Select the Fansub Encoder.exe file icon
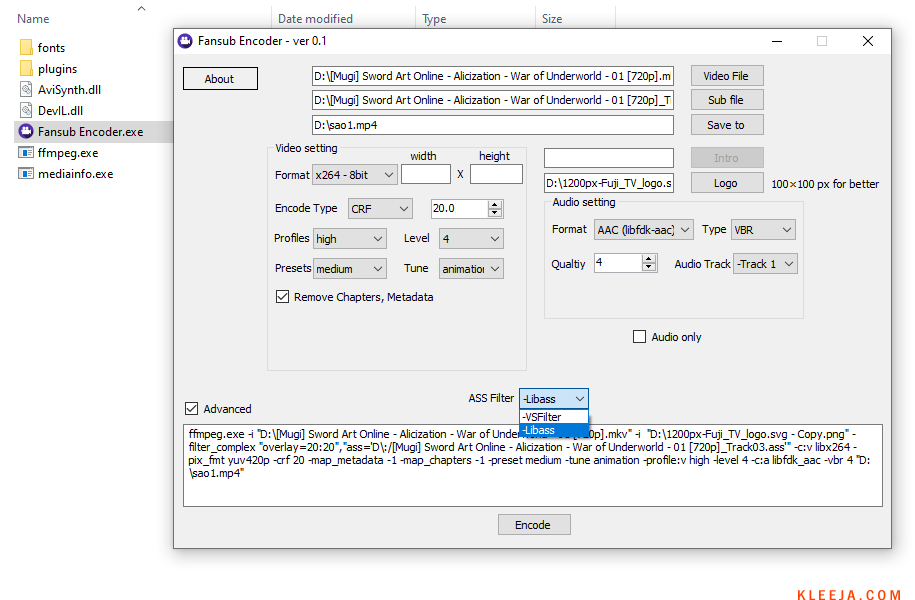 (26, 132)
